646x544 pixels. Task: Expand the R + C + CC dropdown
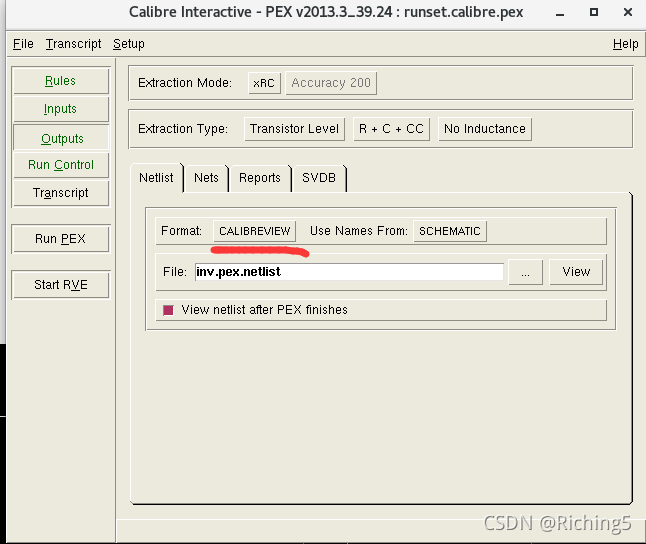pos(391,129)
